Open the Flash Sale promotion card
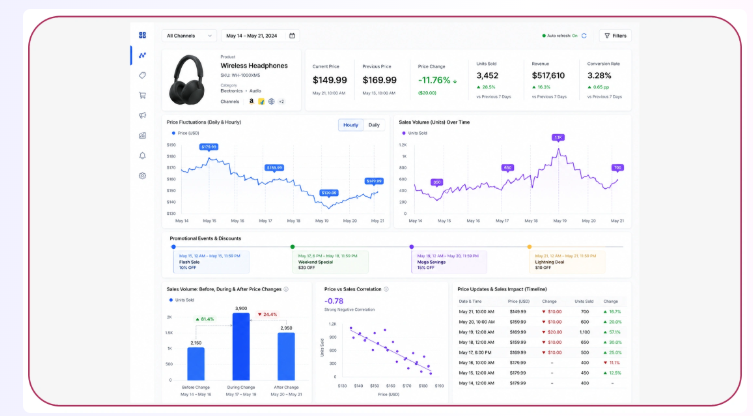This screenshot has width=753, height=416. tap(211, 262)
